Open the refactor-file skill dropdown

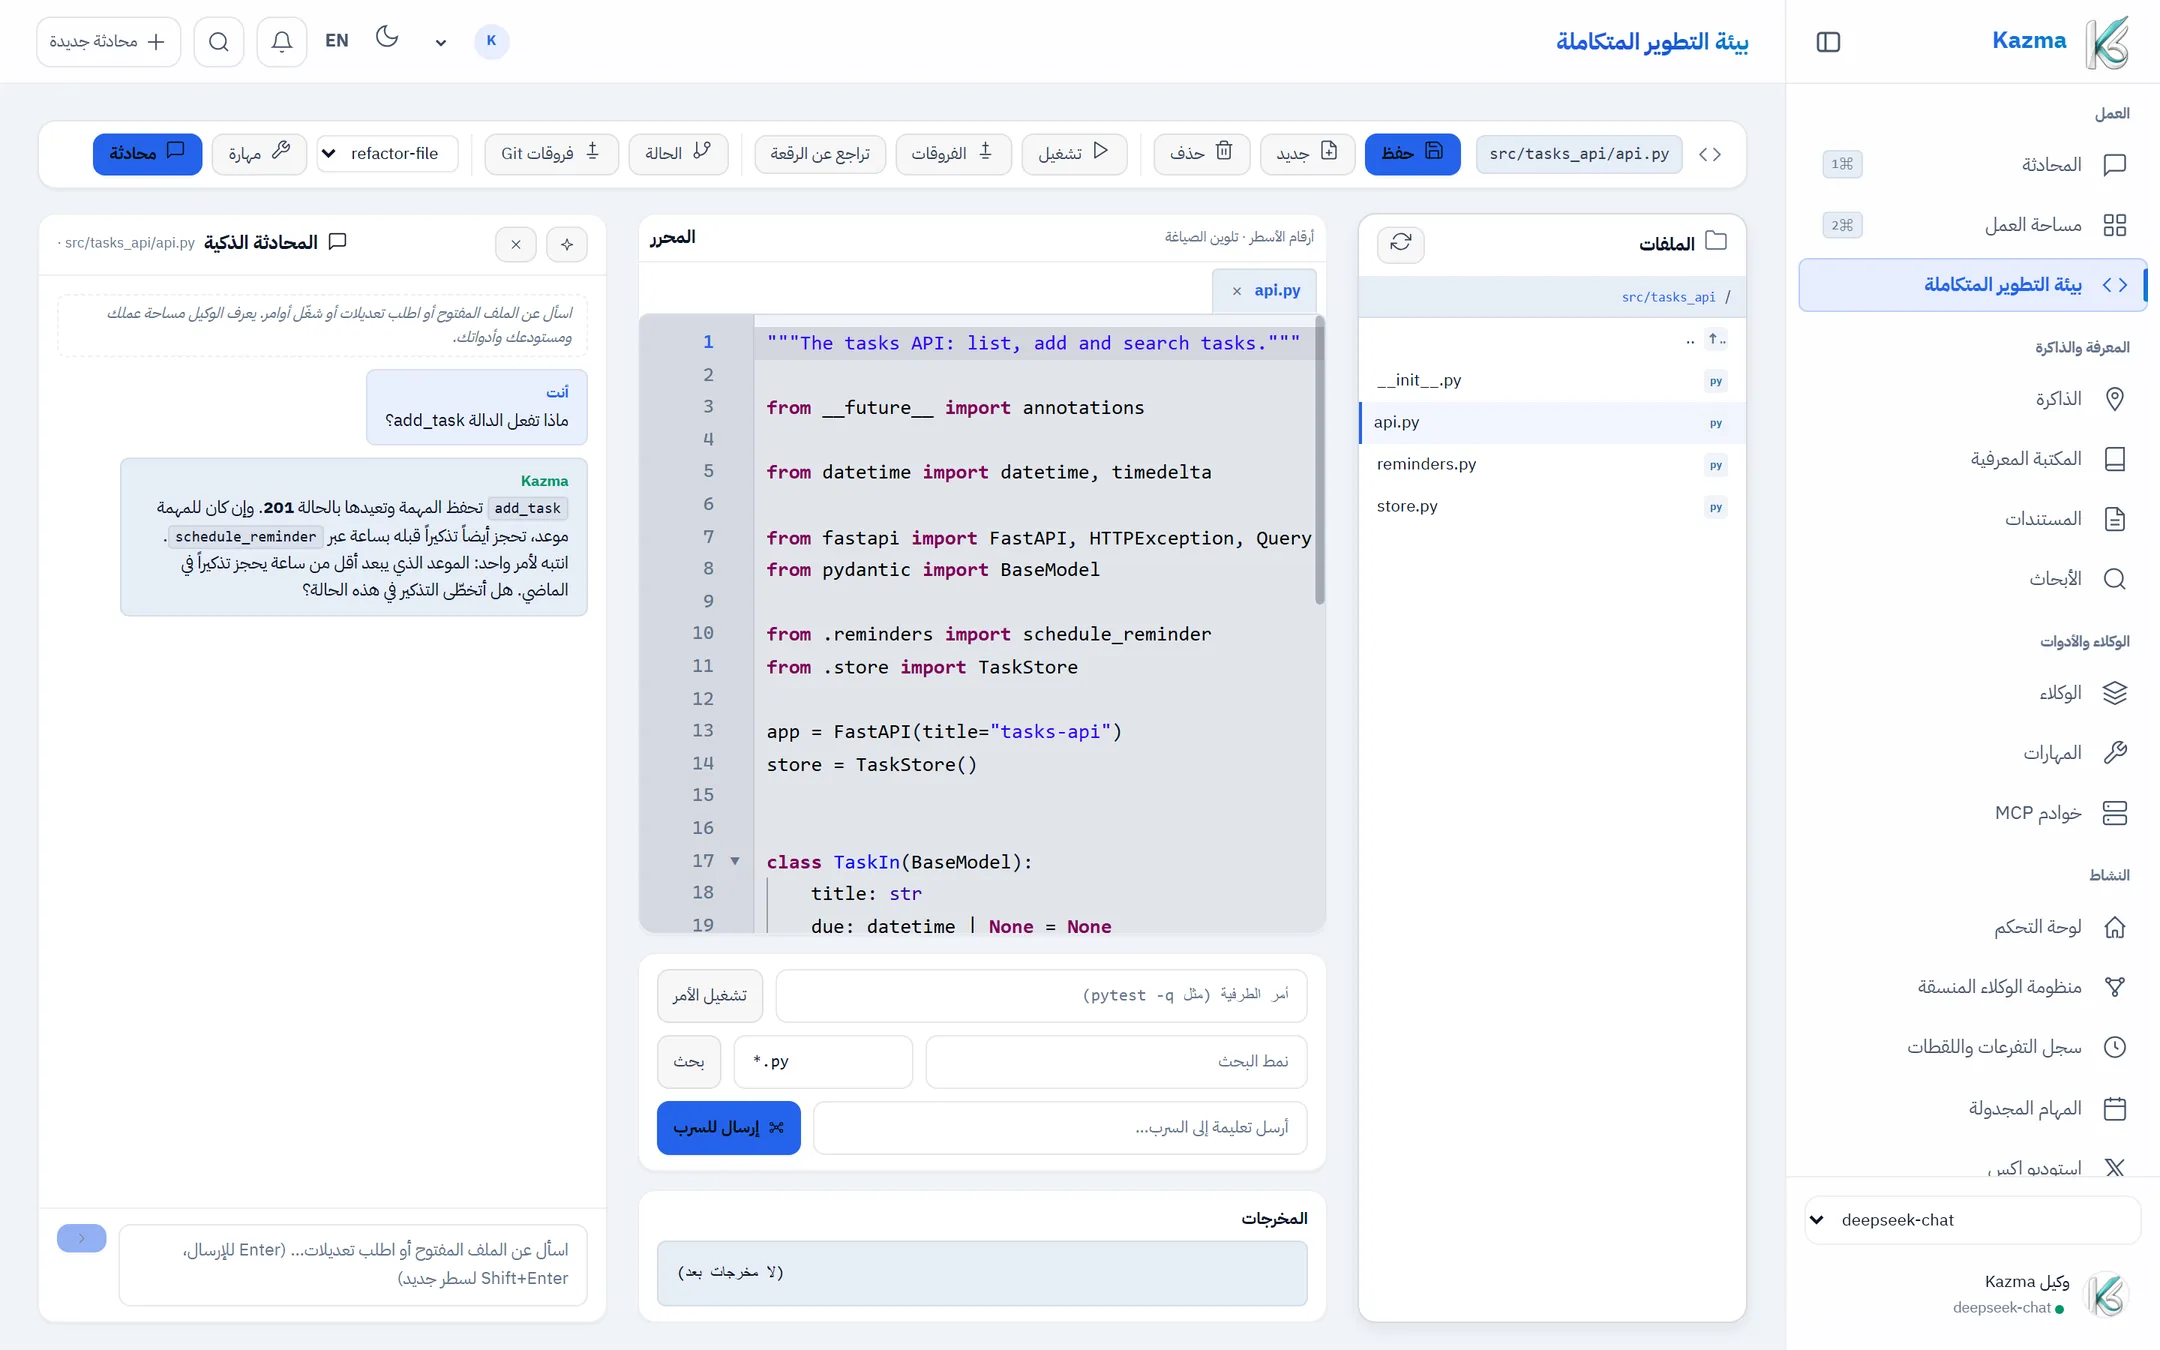(388, 153)
